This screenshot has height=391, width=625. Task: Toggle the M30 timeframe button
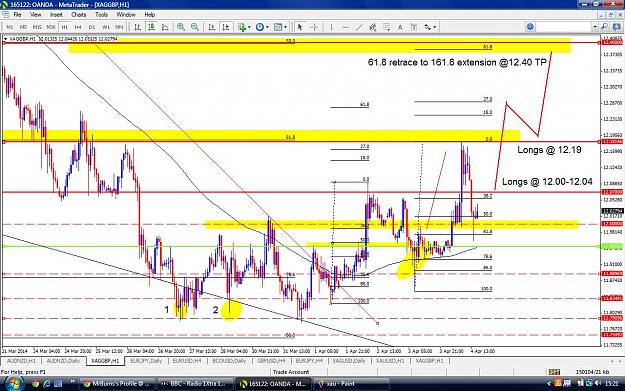(51, 27)
